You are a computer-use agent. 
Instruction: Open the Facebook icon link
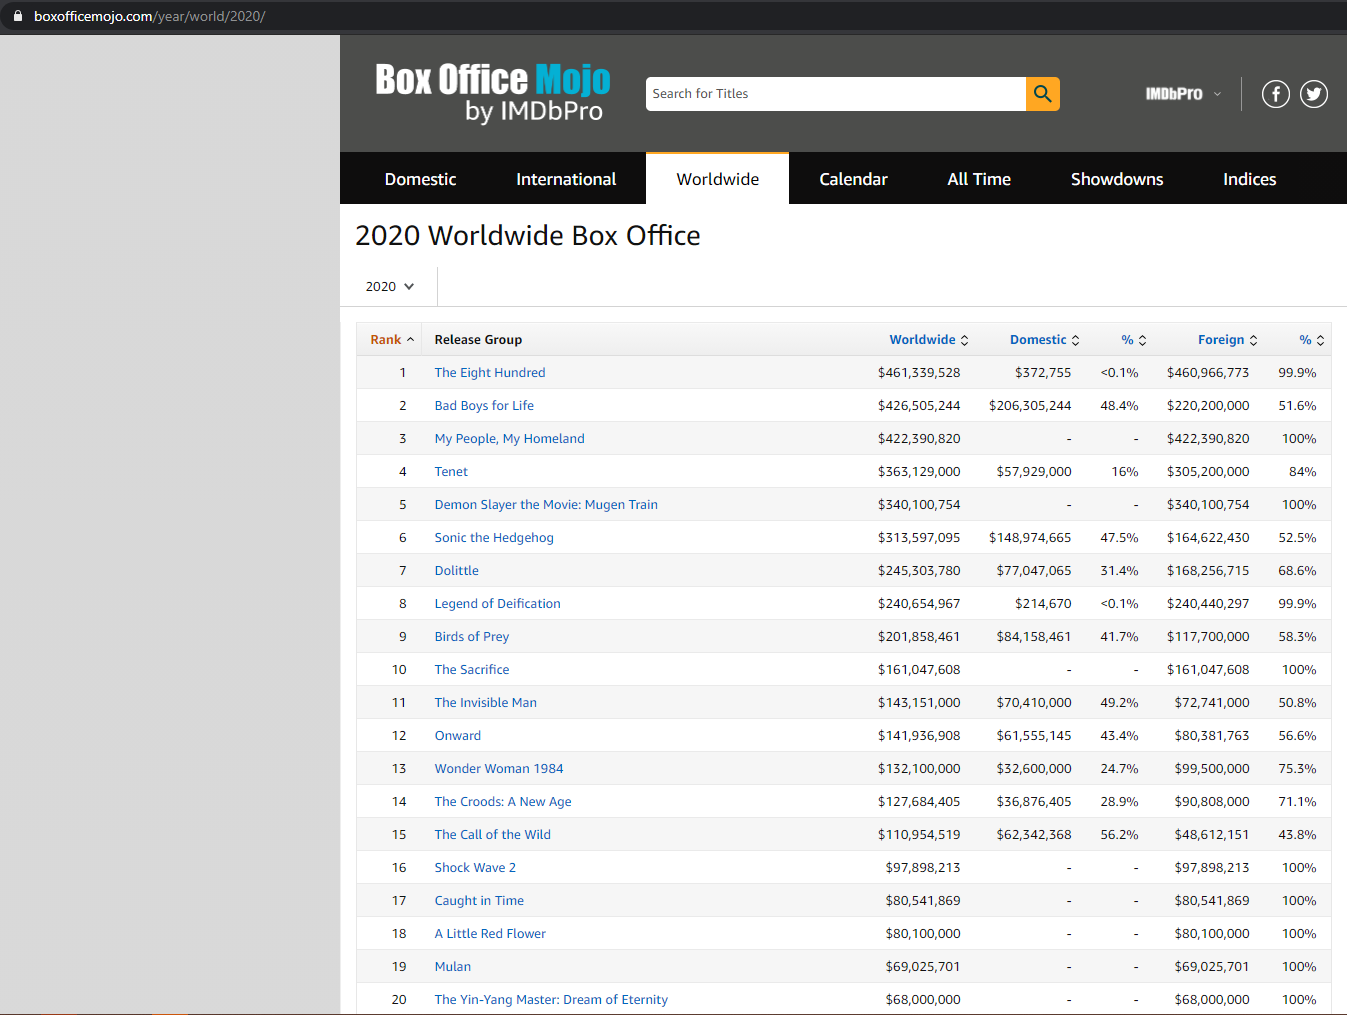pos(1275,94)
